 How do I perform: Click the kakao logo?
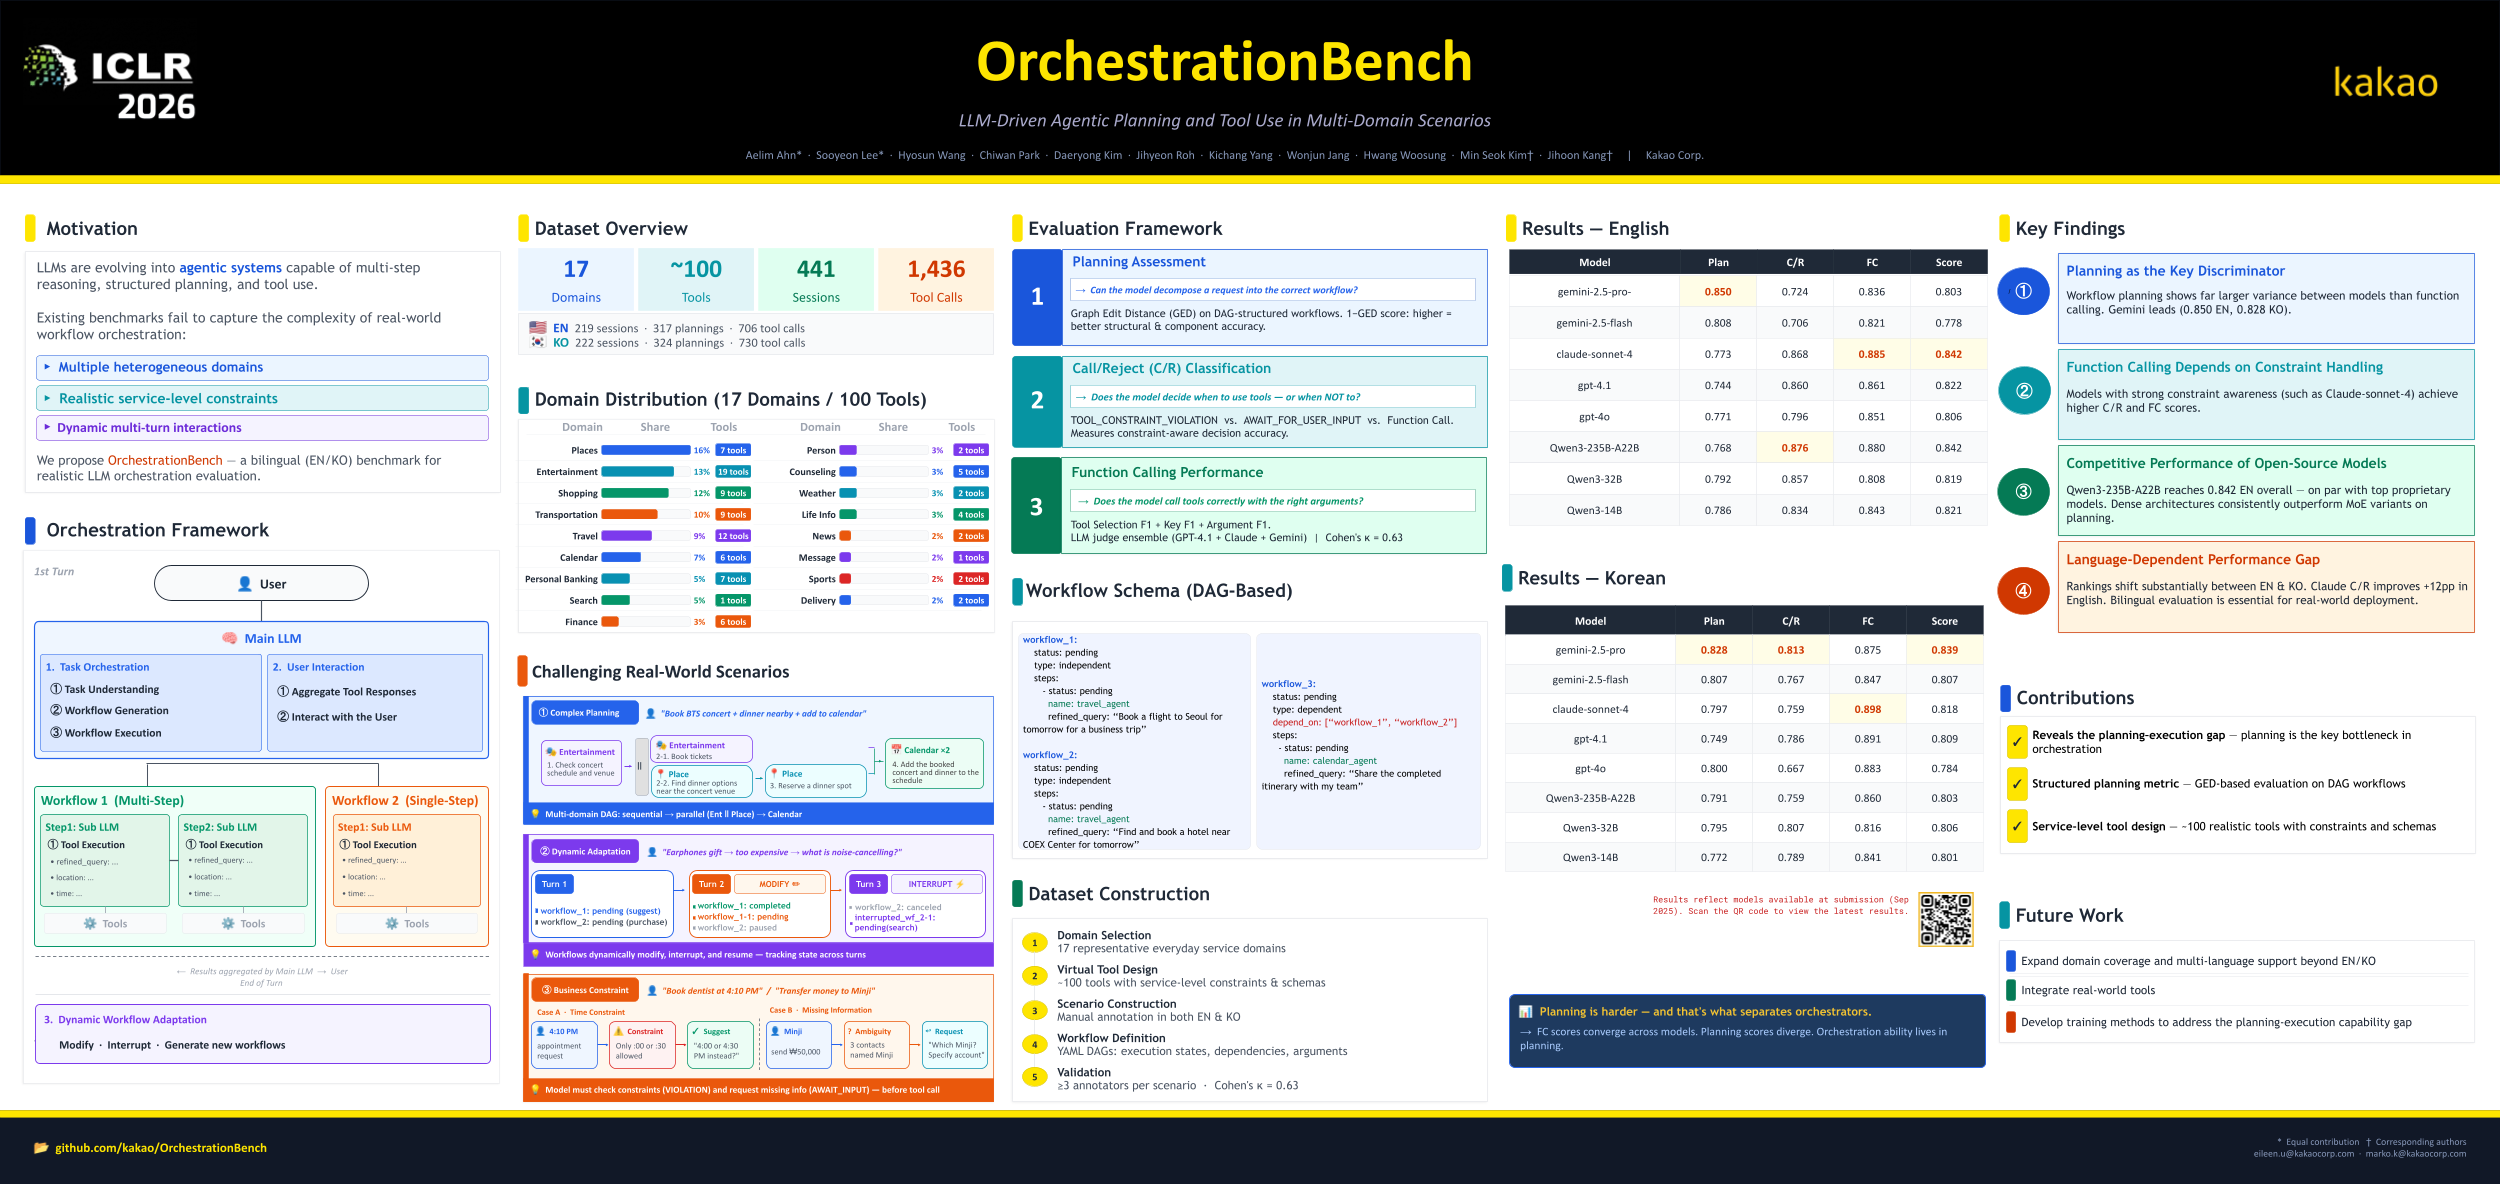2385,82
